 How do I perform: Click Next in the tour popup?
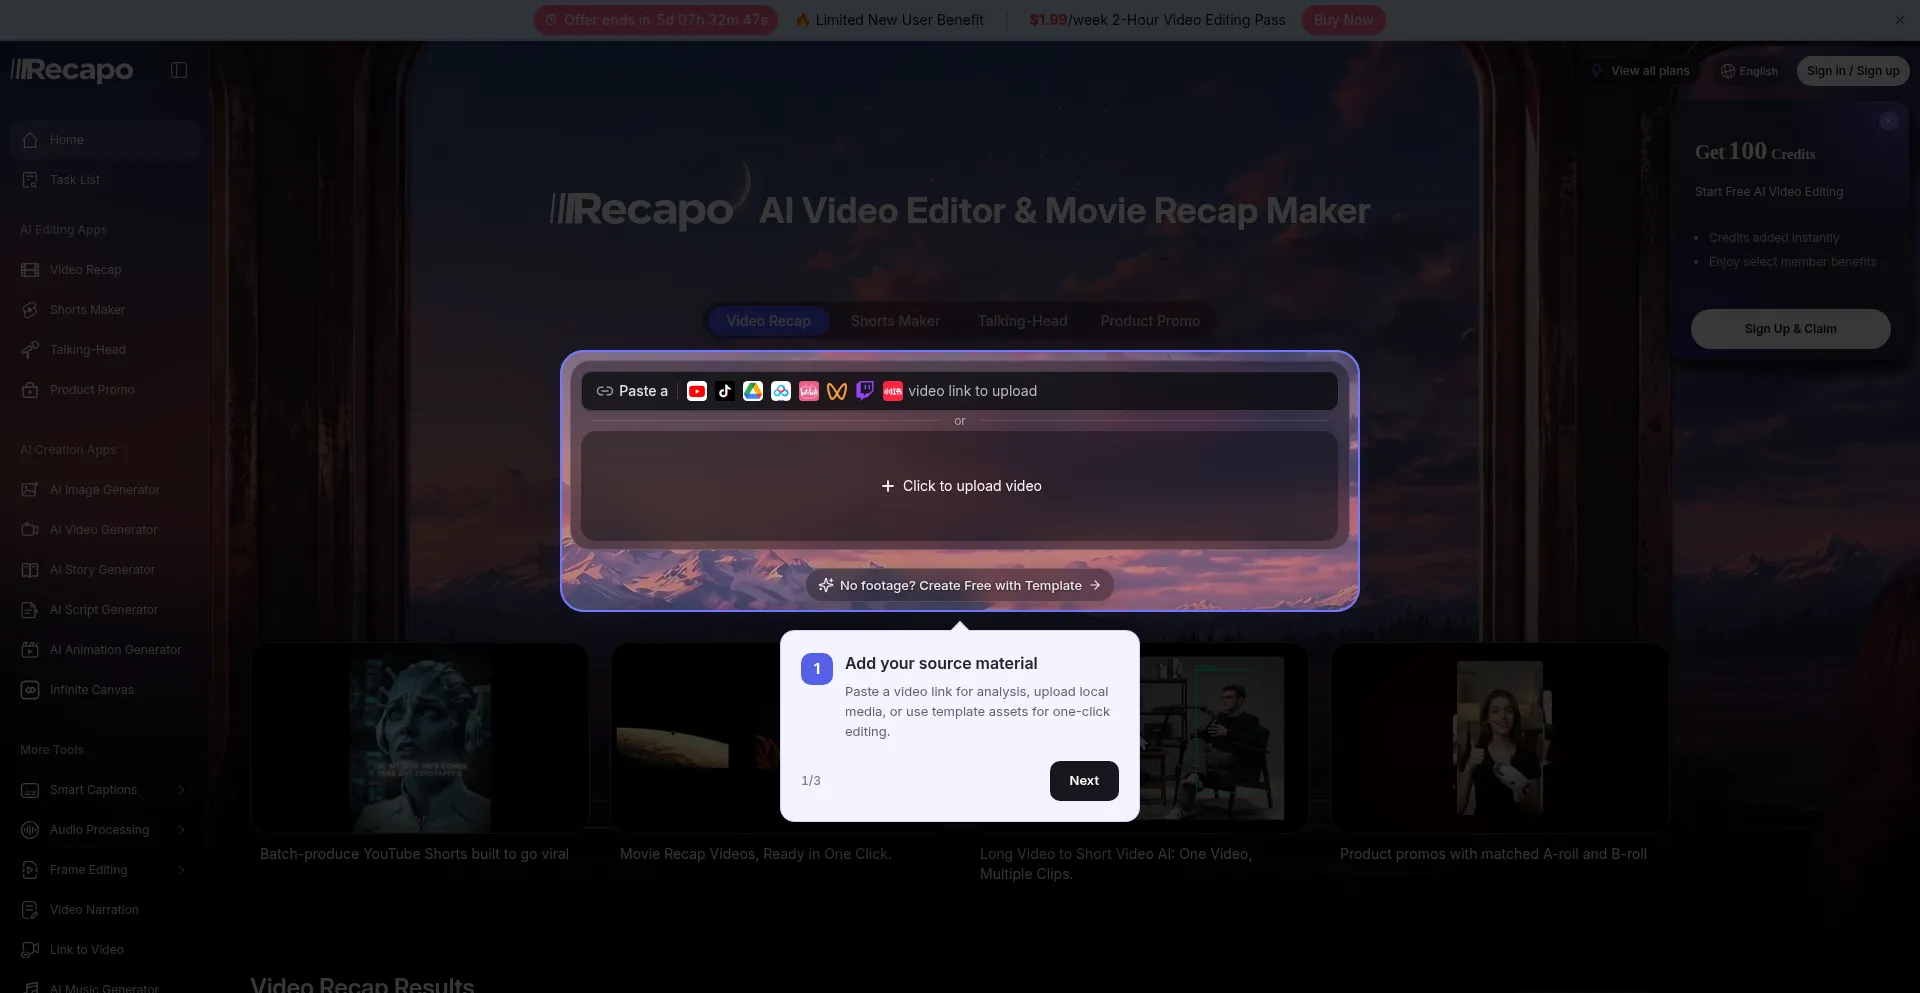coord(1084,781)
